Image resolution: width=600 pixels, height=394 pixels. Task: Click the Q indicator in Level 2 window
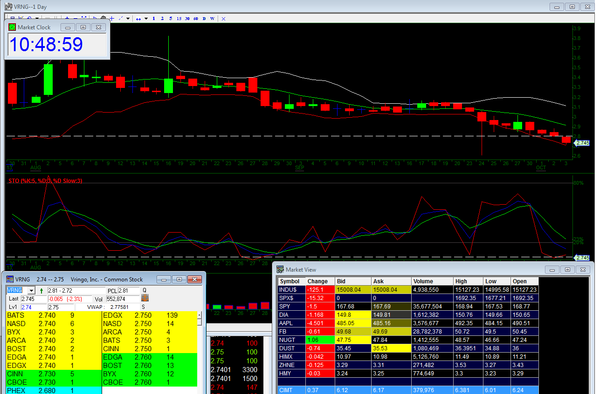pyautogui.click(x=145, y=290)
